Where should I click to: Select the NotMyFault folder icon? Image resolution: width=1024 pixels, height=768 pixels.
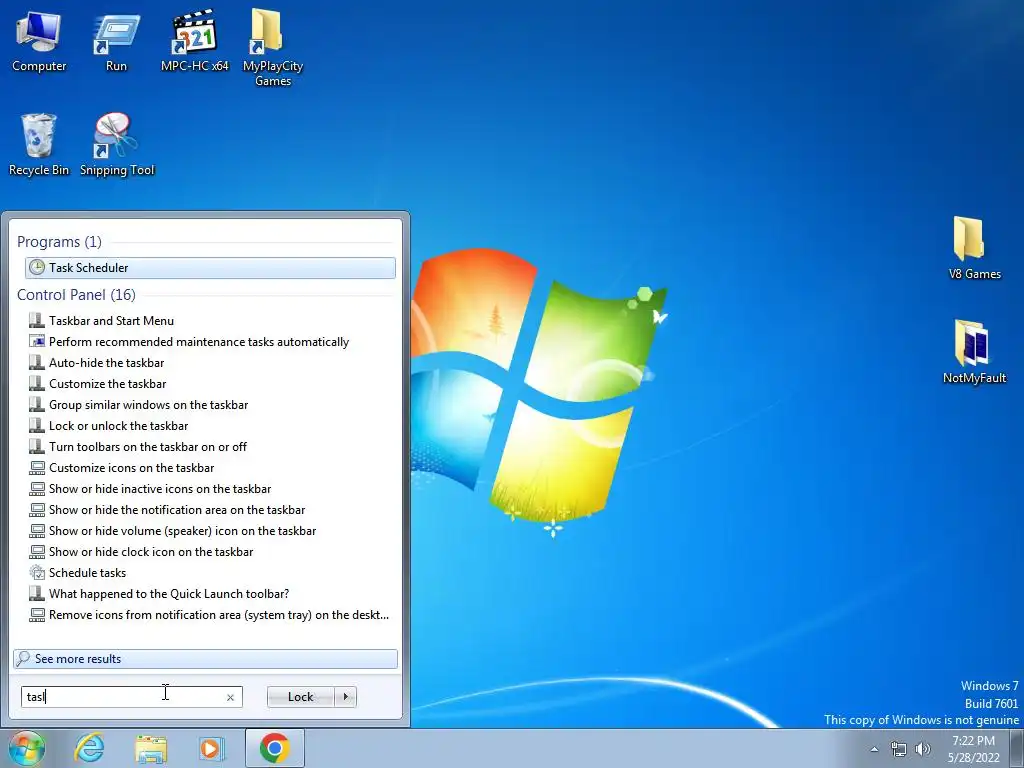974,353
